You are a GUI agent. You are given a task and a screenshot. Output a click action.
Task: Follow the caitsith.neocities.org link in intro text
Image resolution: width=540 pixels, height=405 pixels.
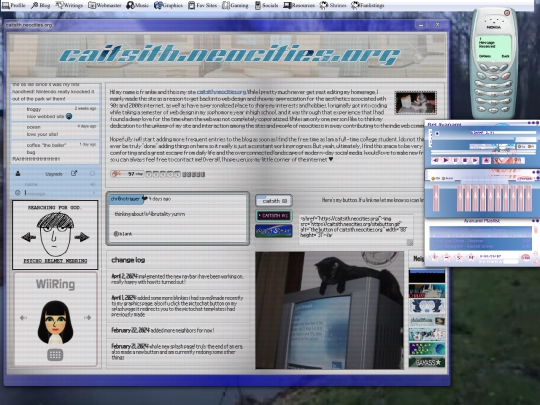221,92
